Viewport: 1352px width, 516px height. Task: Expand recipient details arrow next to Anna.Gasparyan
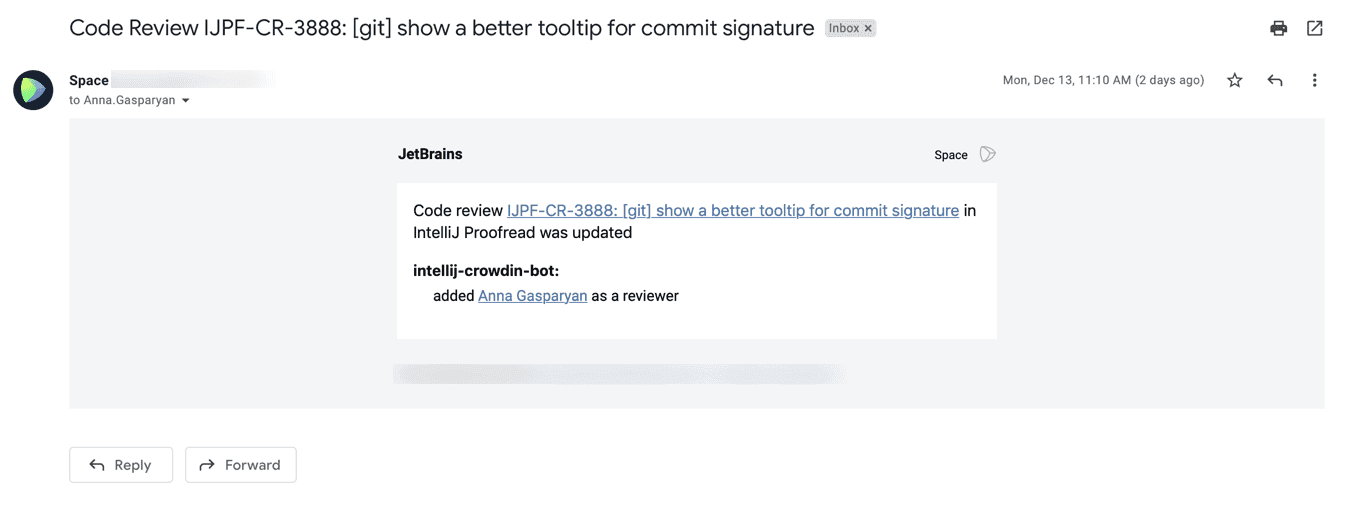click(x=186, y=101)
